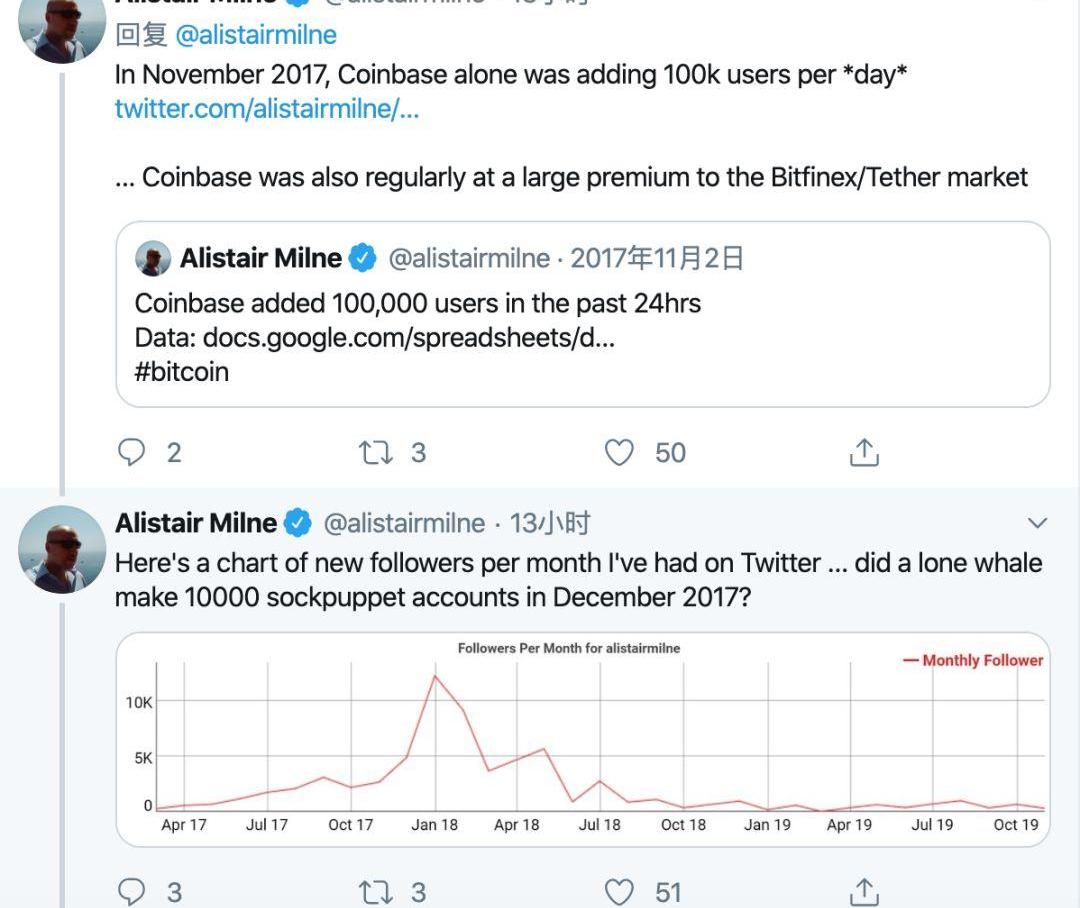Click Alistair Milne's avatar in the chart tweet
Viewport: 1080px width, 908px height.
[62, 551]
